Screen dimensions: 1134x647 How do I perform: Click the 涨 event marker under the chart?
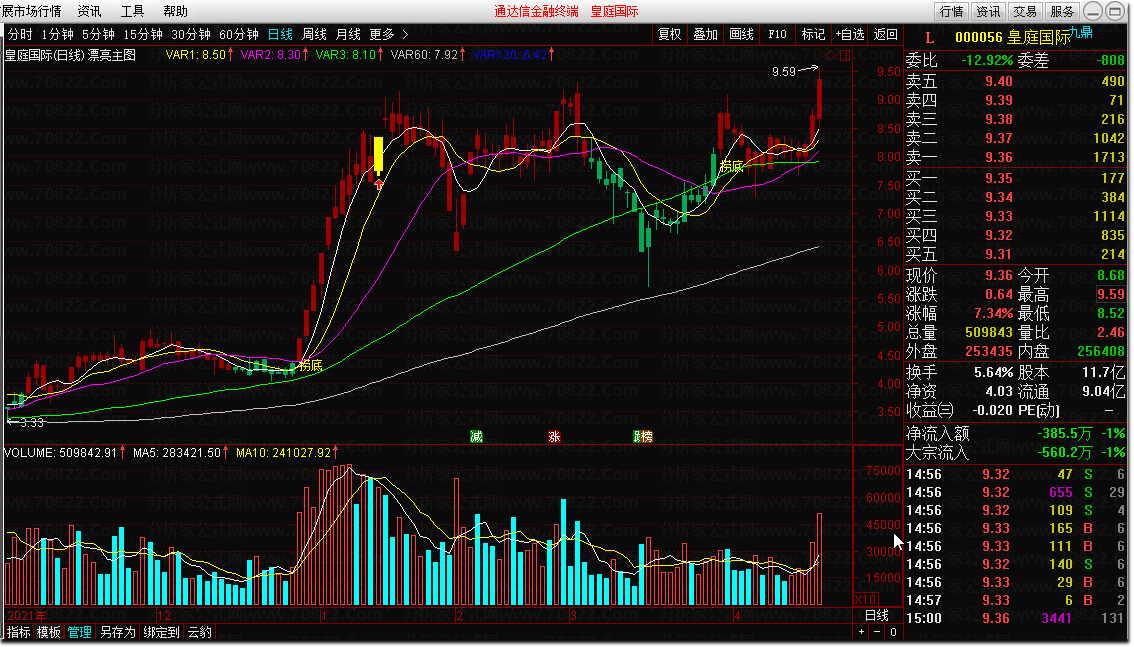tap(554, 437)
